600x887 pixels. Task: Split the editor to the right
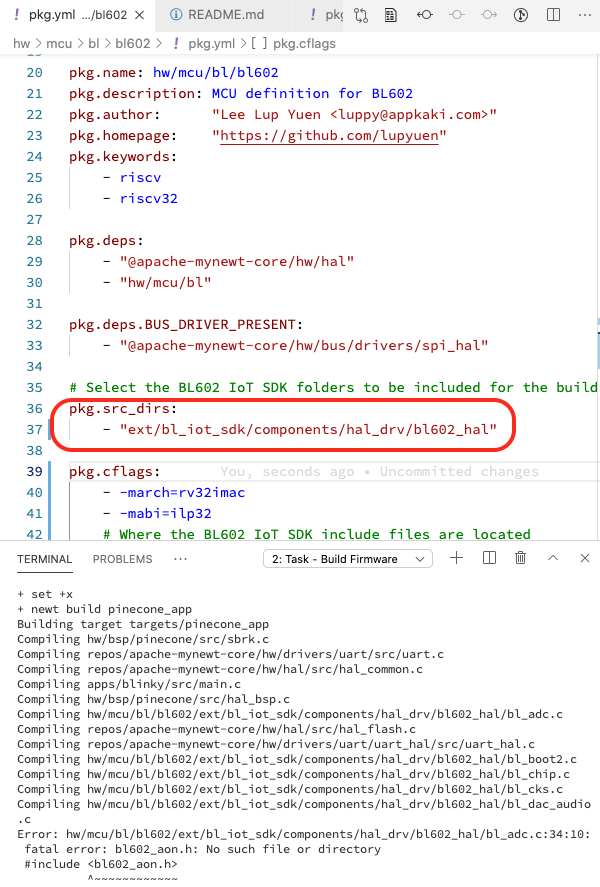pyautogui.click(x=553, y=15)
